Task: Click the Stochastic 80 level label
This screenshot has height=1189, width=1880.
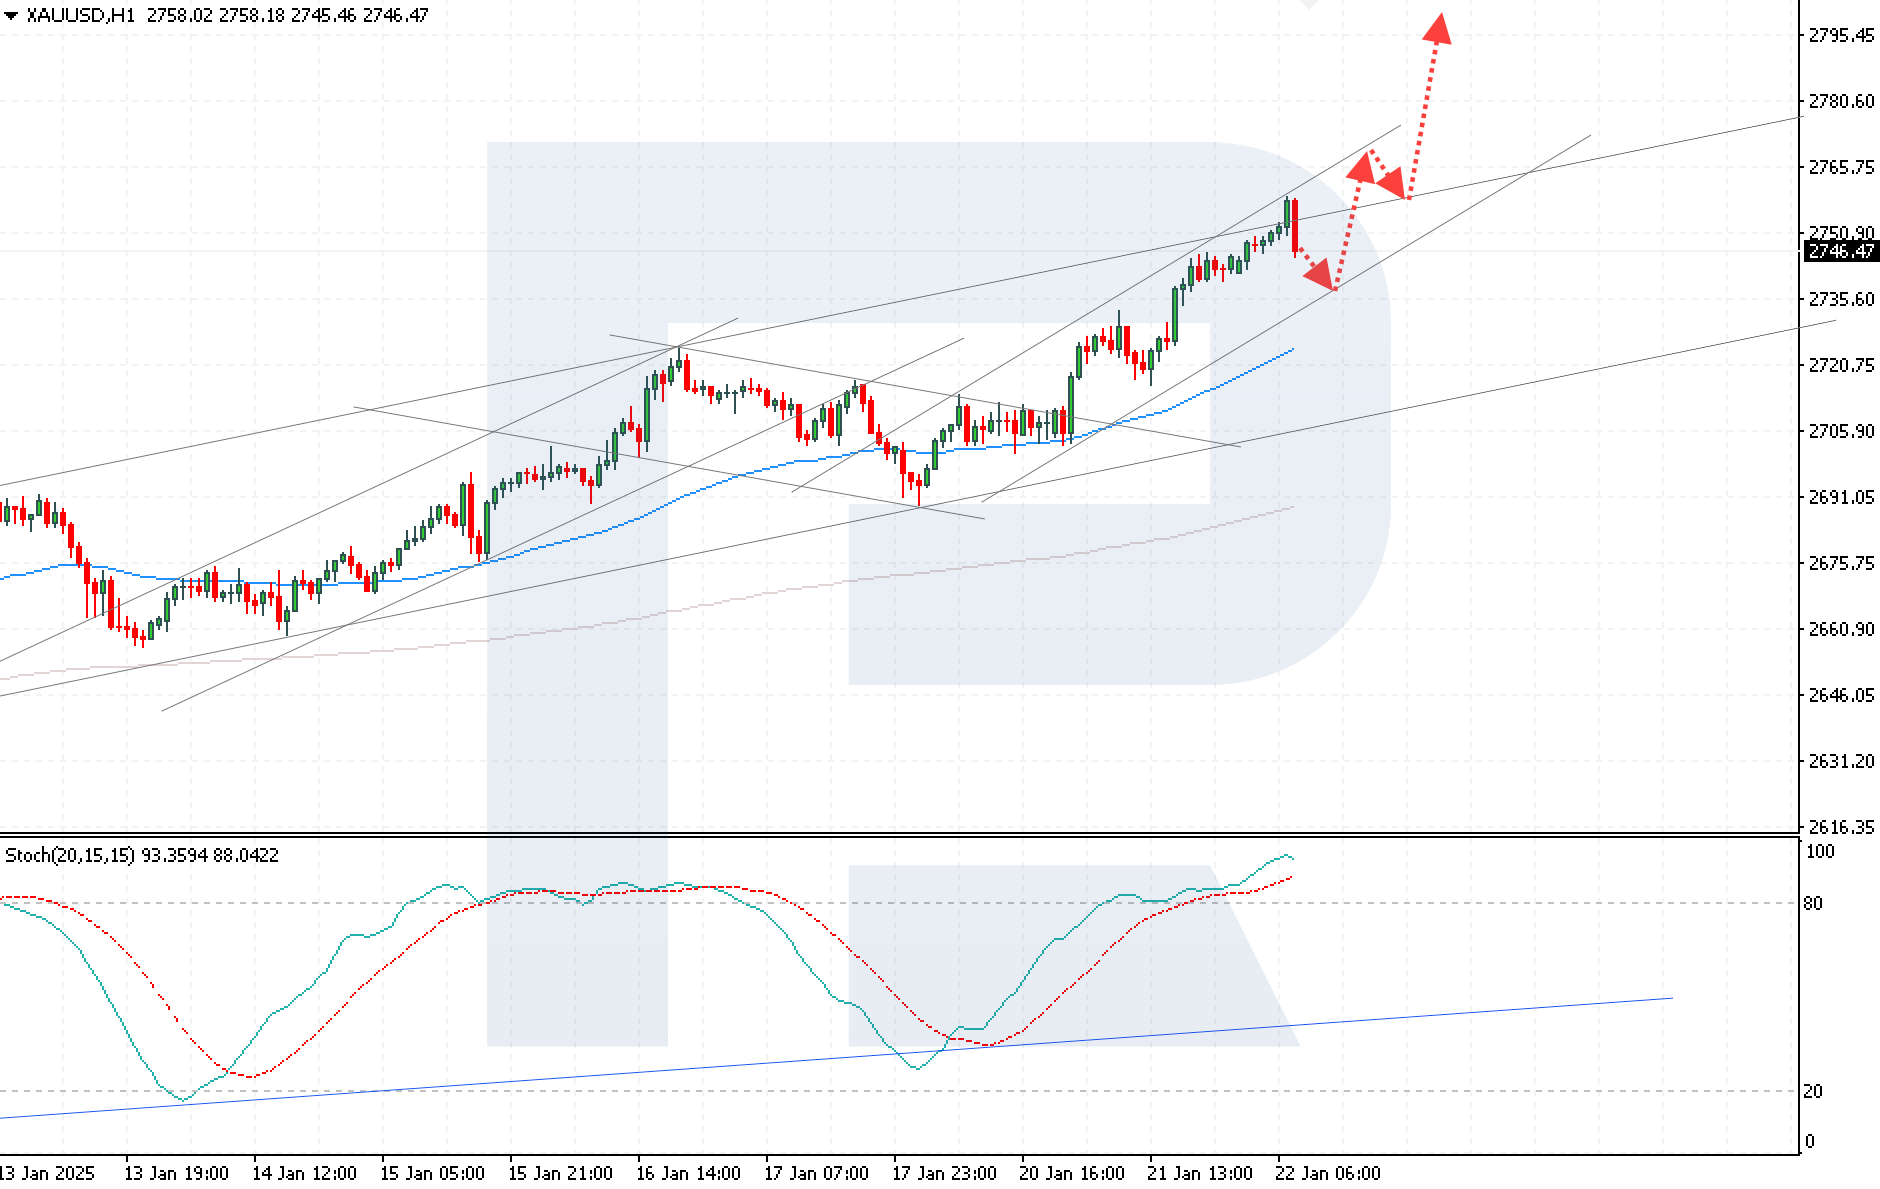Action: (1813, 903)
